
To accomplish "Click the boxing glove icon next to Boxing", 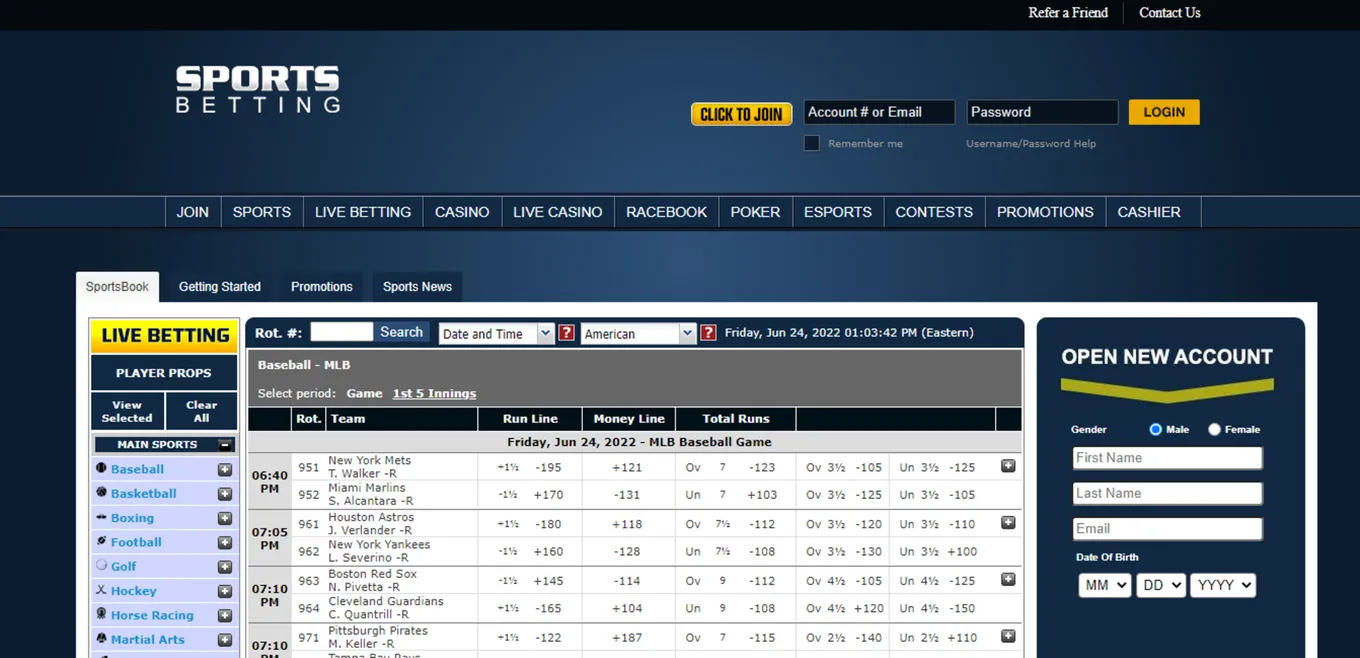I will (101, 517).
